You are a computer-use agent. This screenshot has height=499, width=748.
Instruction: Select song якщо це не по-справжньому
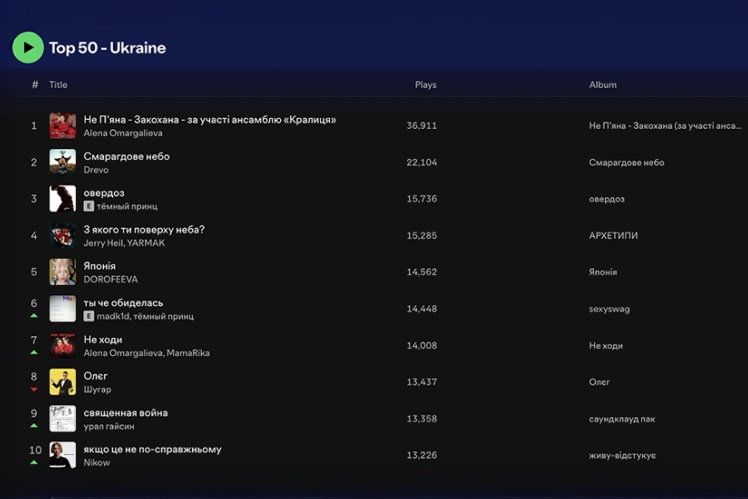pyautogui.click(x=152, y=449)
